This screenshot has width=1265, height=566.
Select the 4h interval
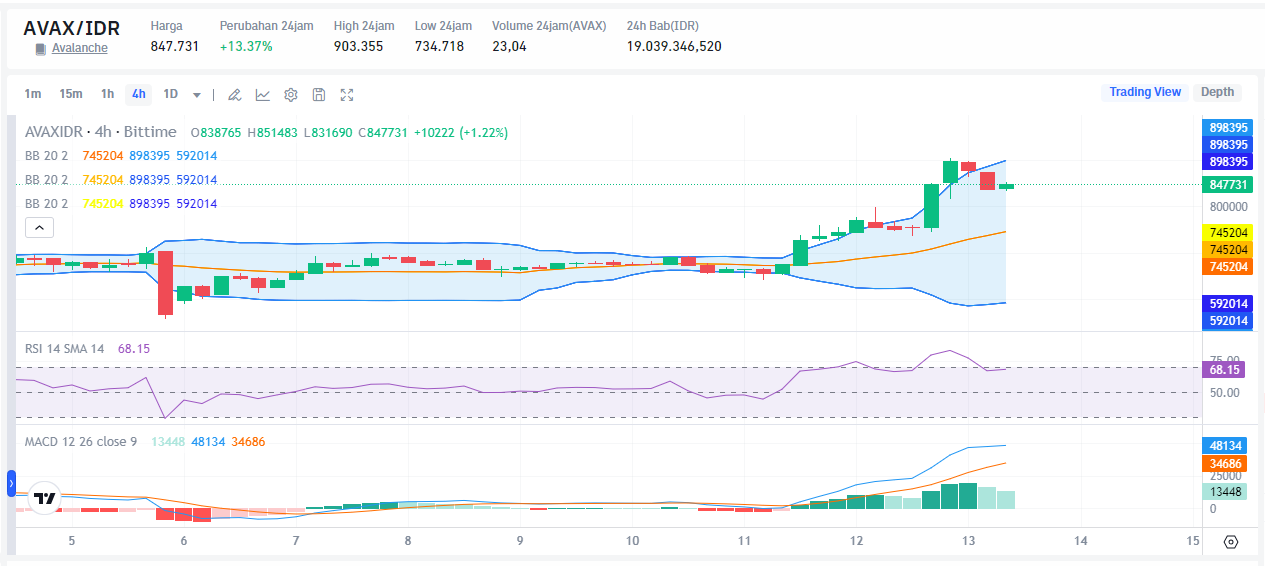tap(138, 94)
